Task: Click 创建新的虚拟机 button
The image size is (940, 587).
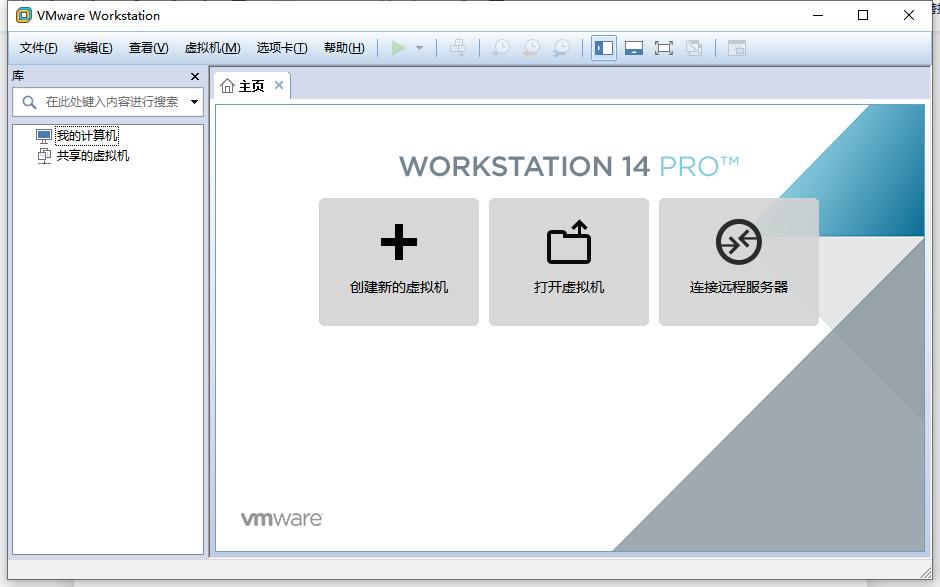Action: [398, 261]
